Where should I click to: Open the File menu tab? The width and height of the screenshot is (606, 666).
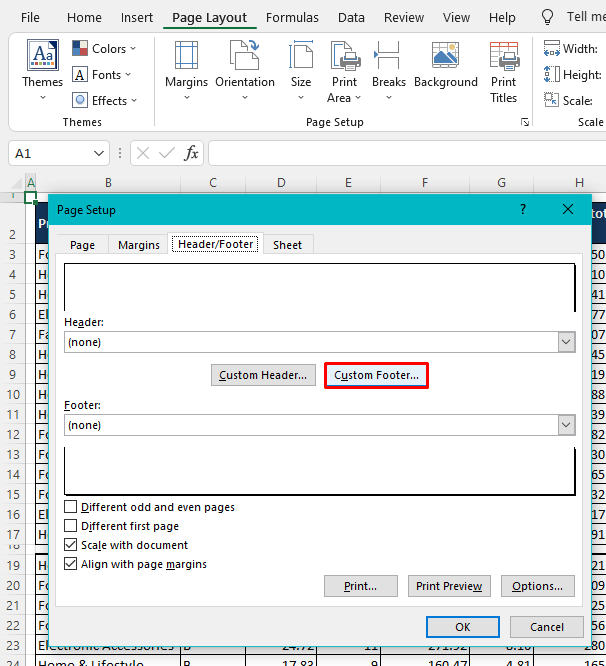30,17
